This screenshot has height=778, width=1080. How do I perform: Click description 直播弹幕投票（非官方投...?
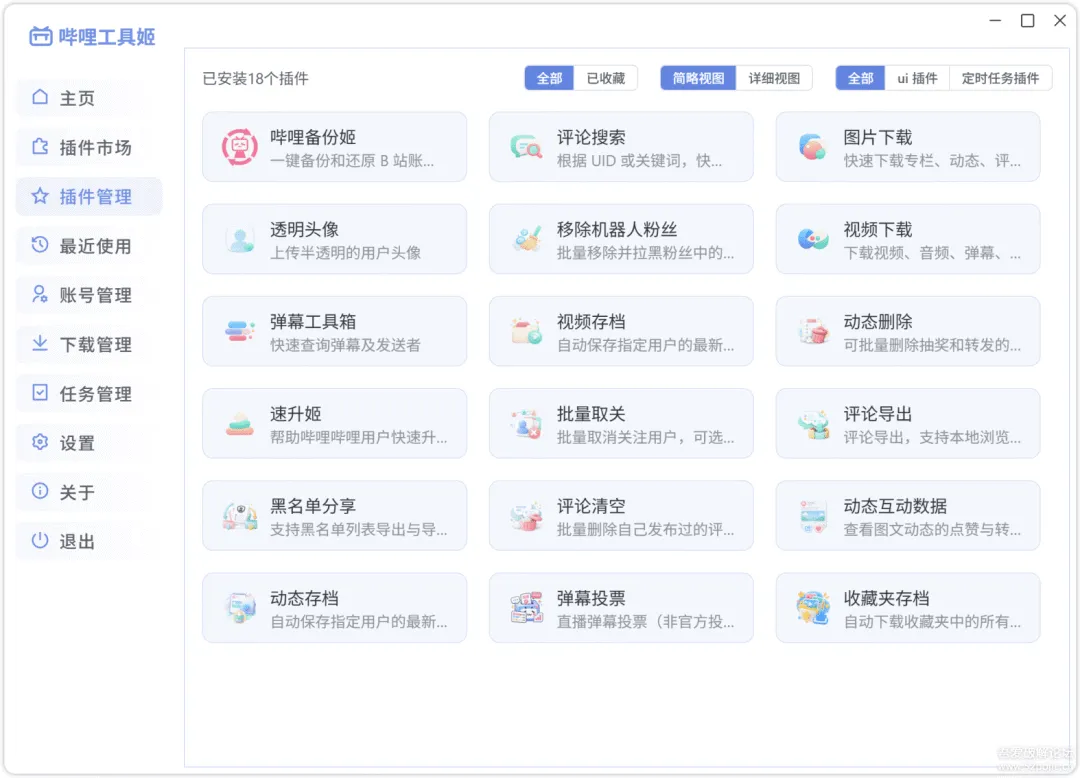coord(645,622)
